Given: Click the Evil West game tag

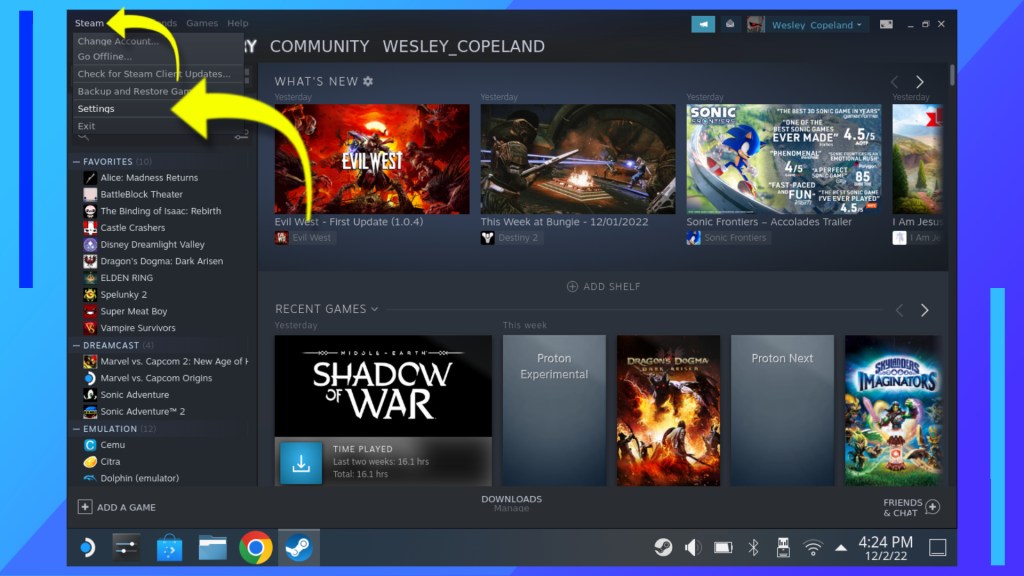Looking at the screenshot, I should 304,238.
